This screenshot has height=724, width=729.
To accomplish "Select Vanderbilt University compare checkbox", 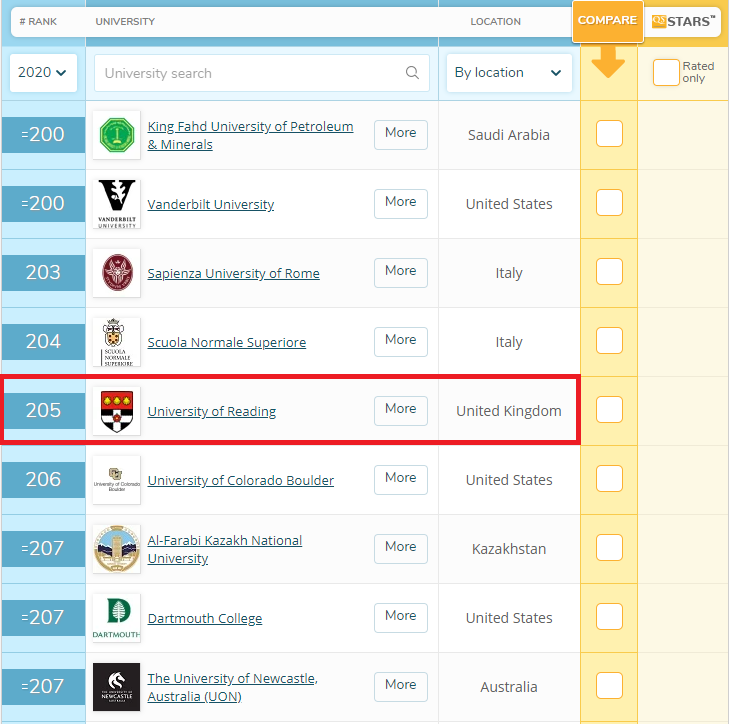I will click(x=609, y=203).
